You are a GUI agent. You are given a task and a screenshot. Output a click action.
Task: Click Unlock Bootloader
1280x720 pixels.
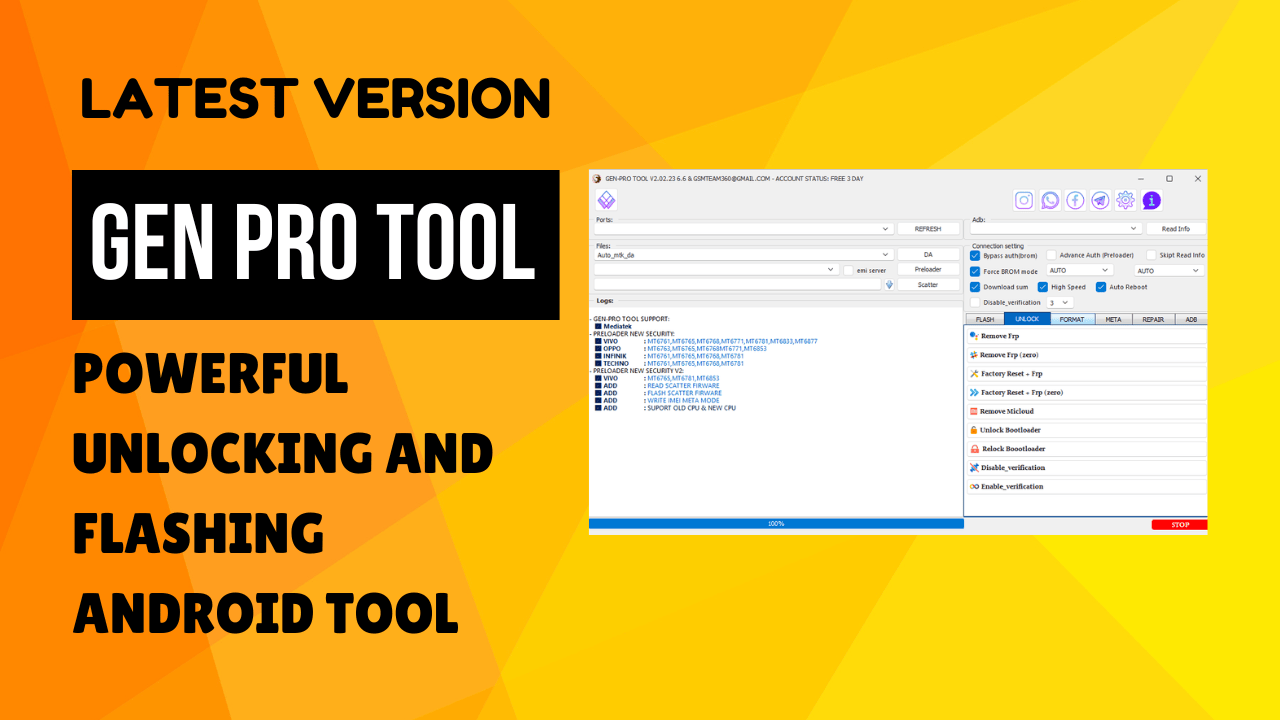point(1087,430)
